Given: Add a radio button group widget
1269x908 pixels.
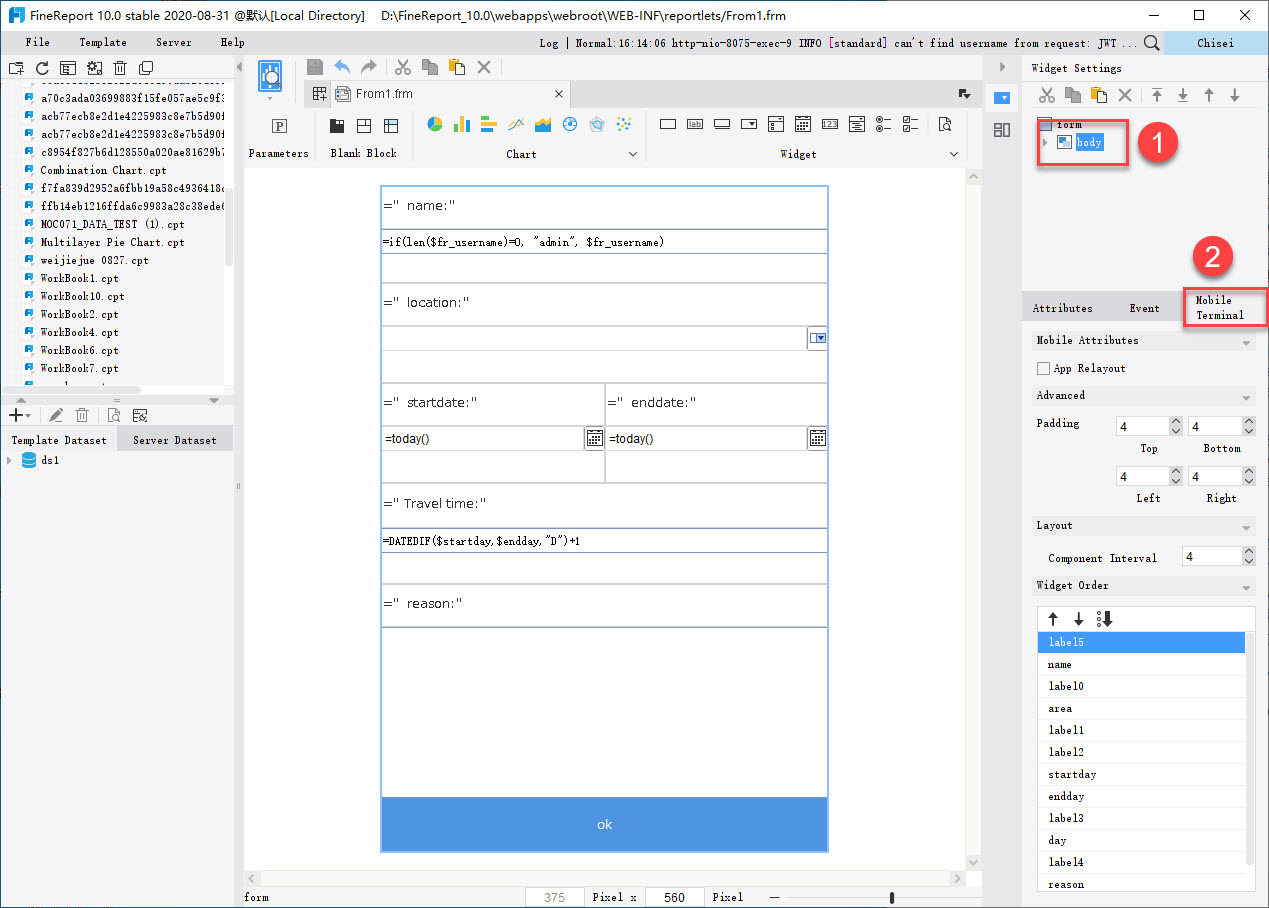Looking at the screenshot, I should 883,124.
